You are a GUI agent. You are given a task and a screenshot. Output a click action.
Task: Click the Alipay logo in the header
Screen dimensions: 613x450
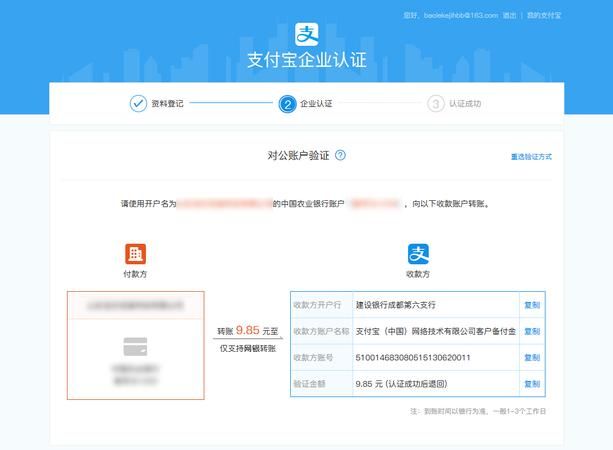tap(306, 34)
